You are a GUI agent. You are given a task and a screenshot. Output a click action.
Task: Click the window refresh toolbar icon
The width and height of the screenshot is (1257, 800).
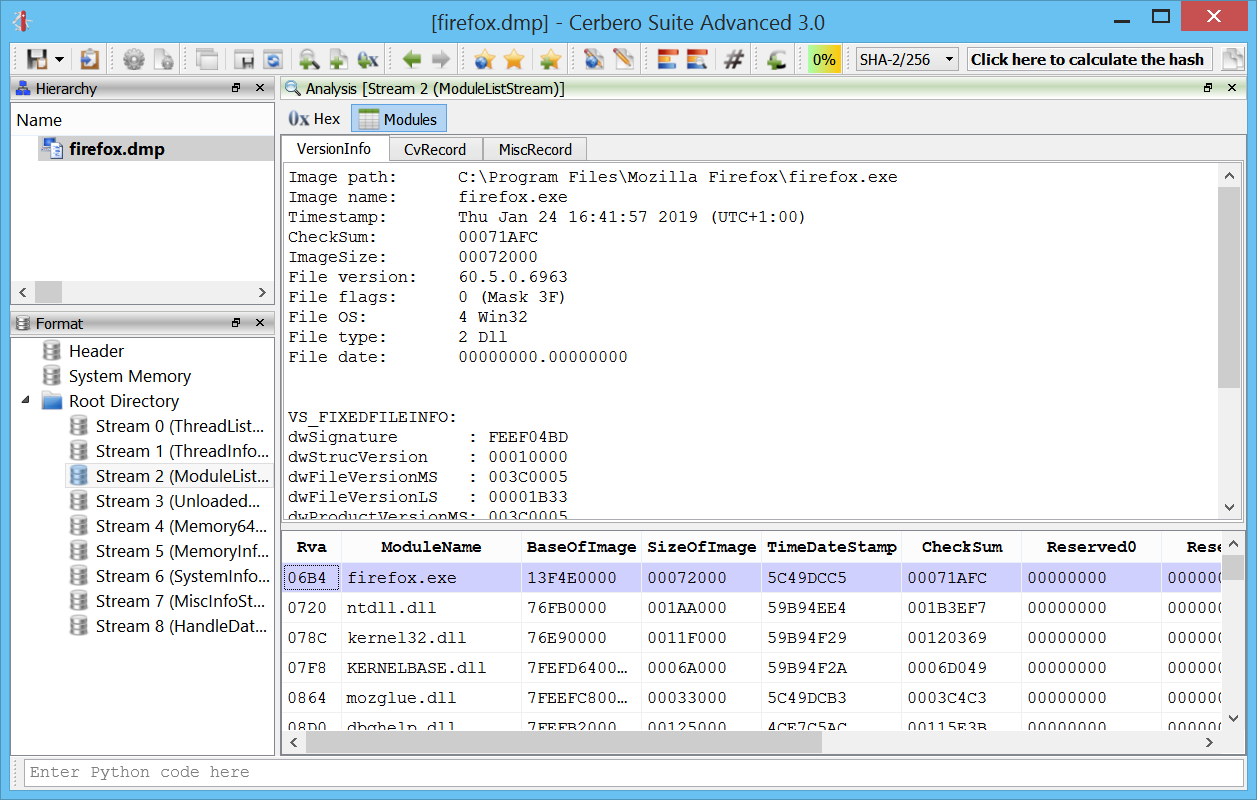[273, 59]
